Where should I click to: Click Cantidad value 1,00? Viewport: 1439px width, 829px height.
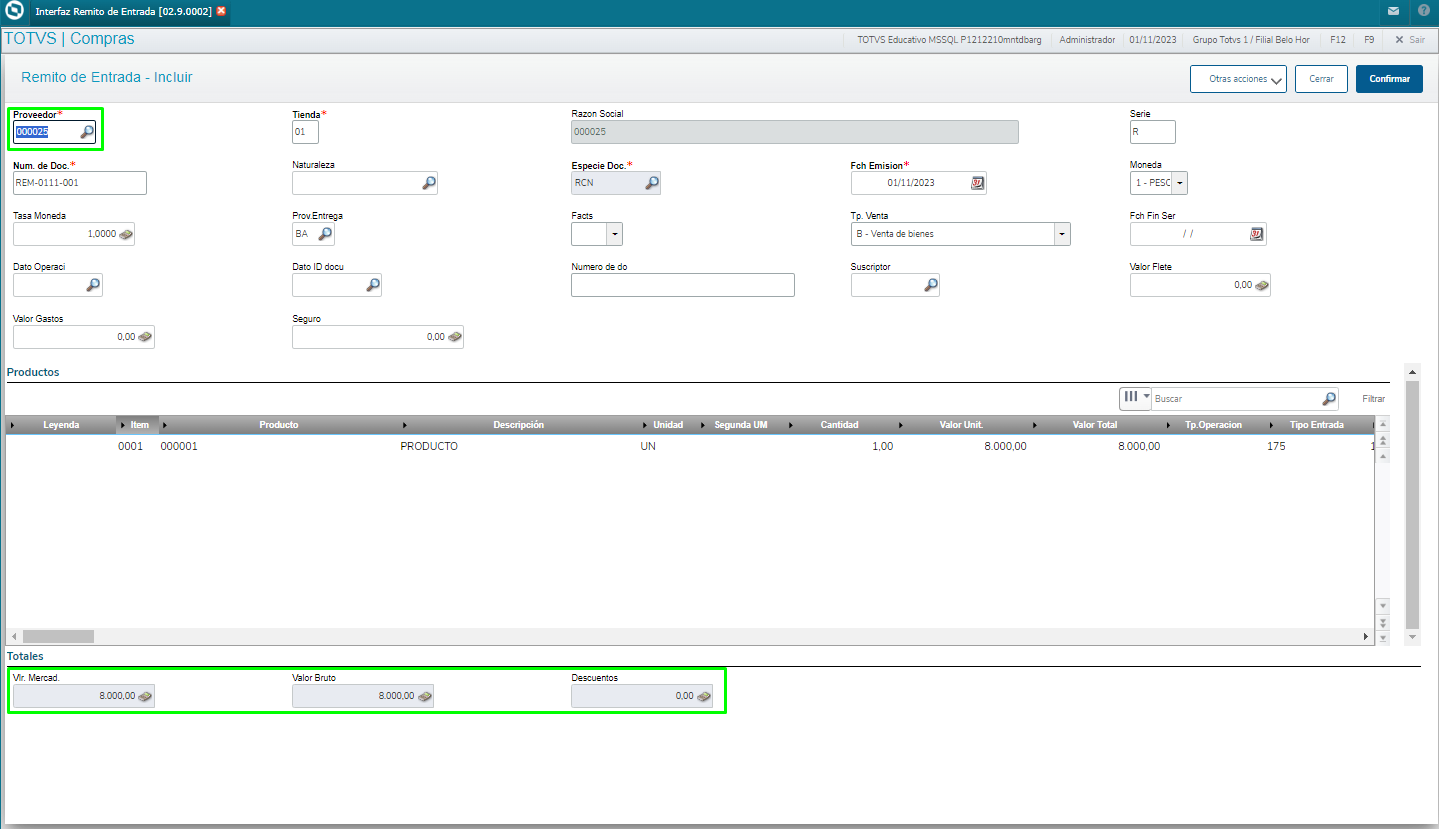click(883, 446)
